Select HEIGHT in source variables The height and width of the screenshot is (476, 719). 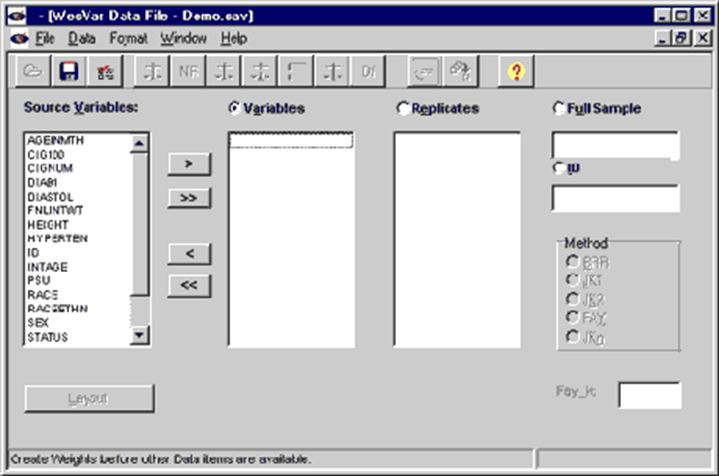(48, 225)
